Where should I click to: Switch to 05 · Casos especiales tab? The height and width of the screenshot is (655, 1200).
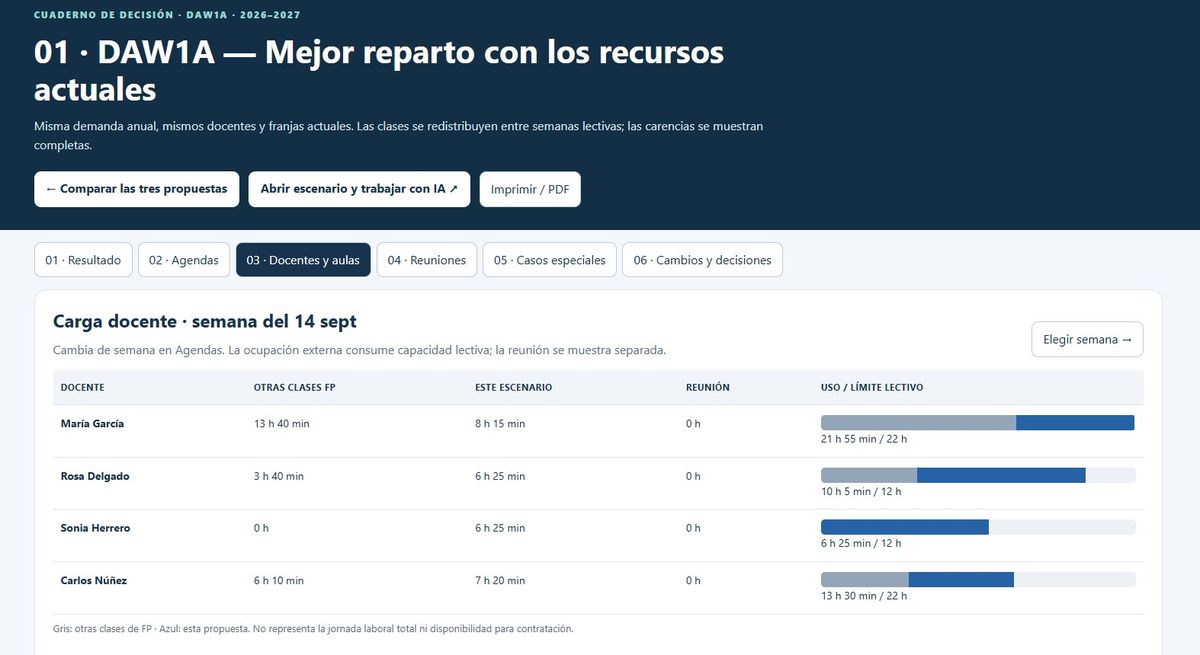(550, 260)
